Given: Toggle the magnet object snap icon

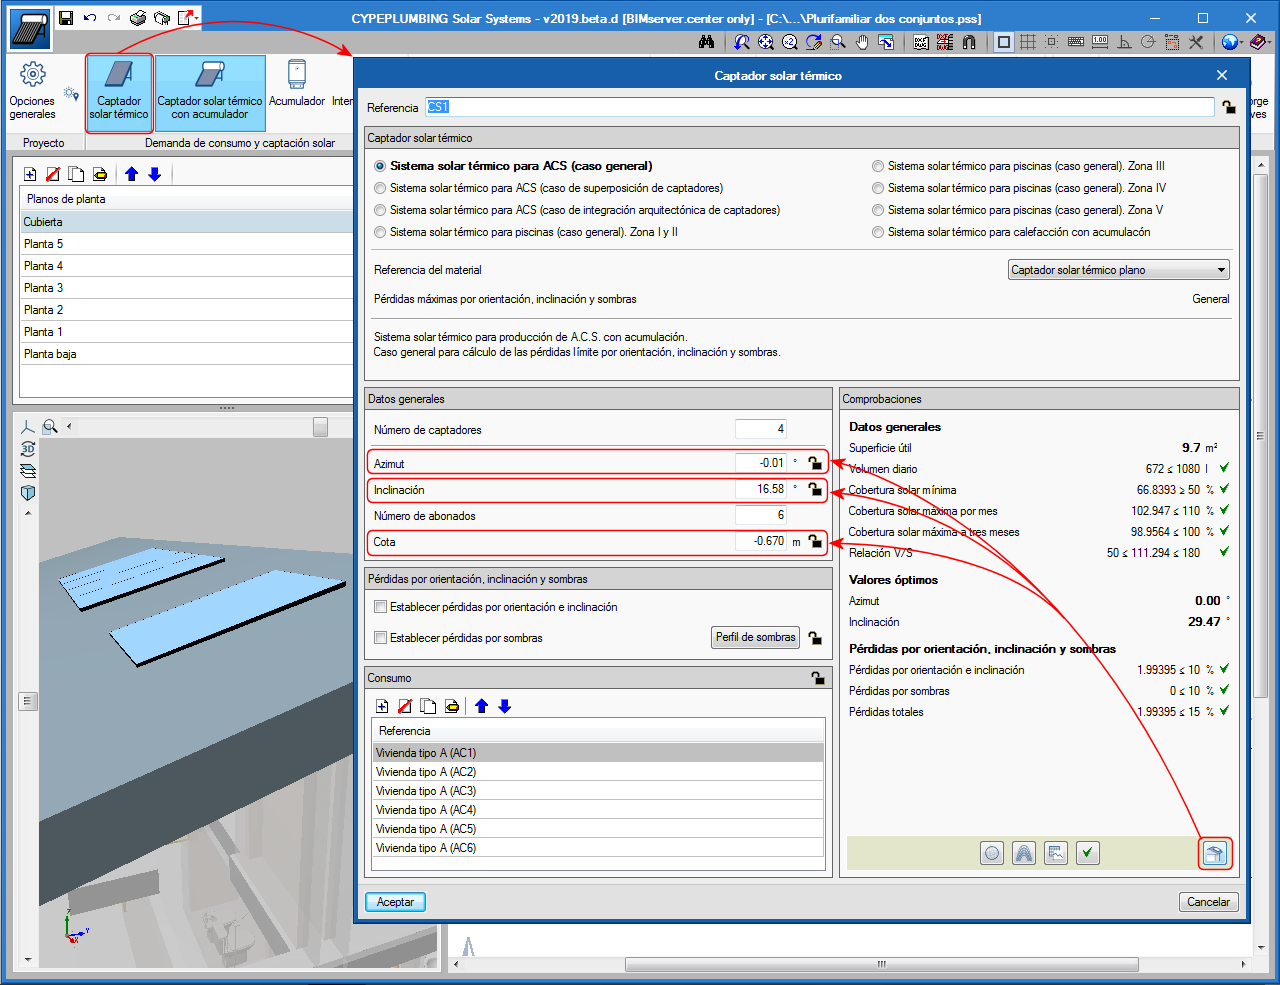Looking at the screenshot, I should pyautogui.click(x=969, y=42).
